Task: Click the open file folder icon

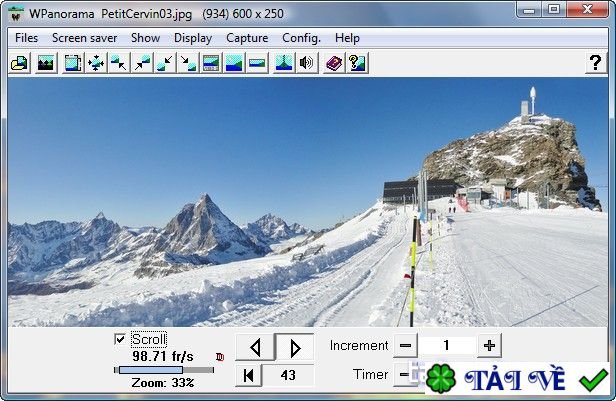Action: coord(19,63)
